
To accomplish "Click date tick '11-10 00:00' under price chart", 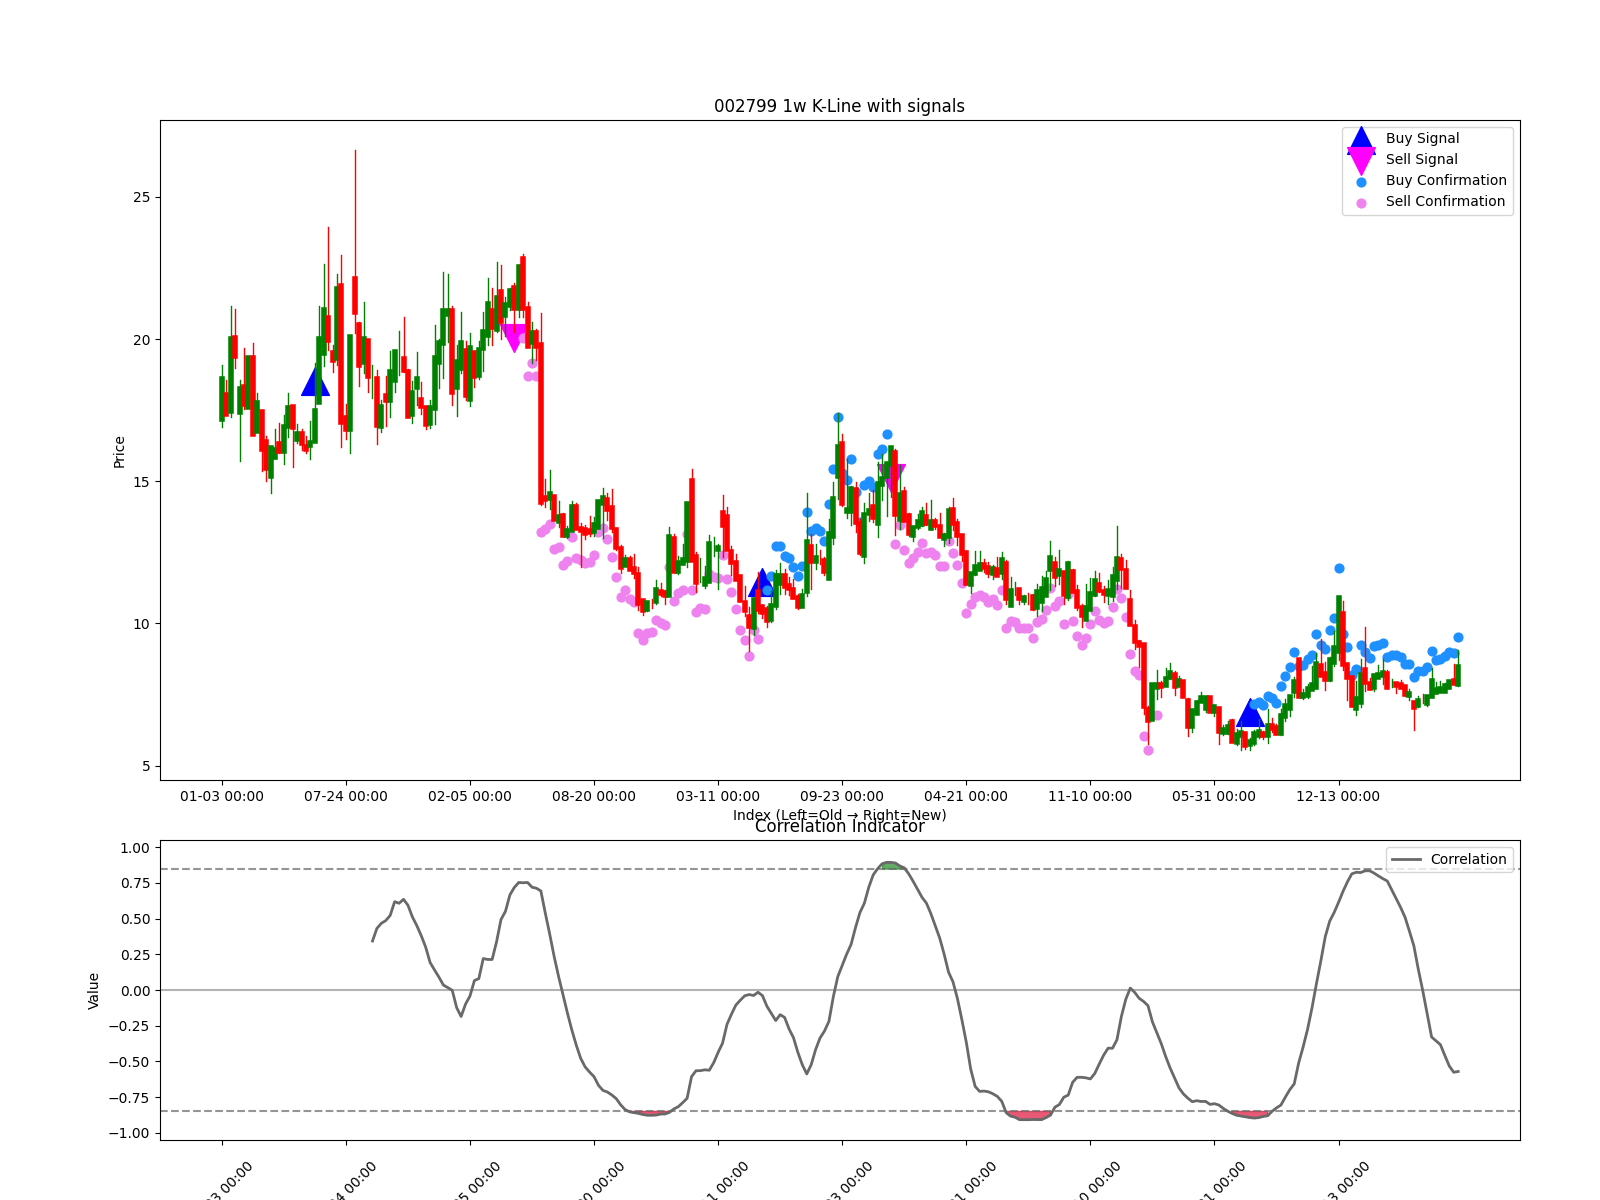I will point(1090,796).
